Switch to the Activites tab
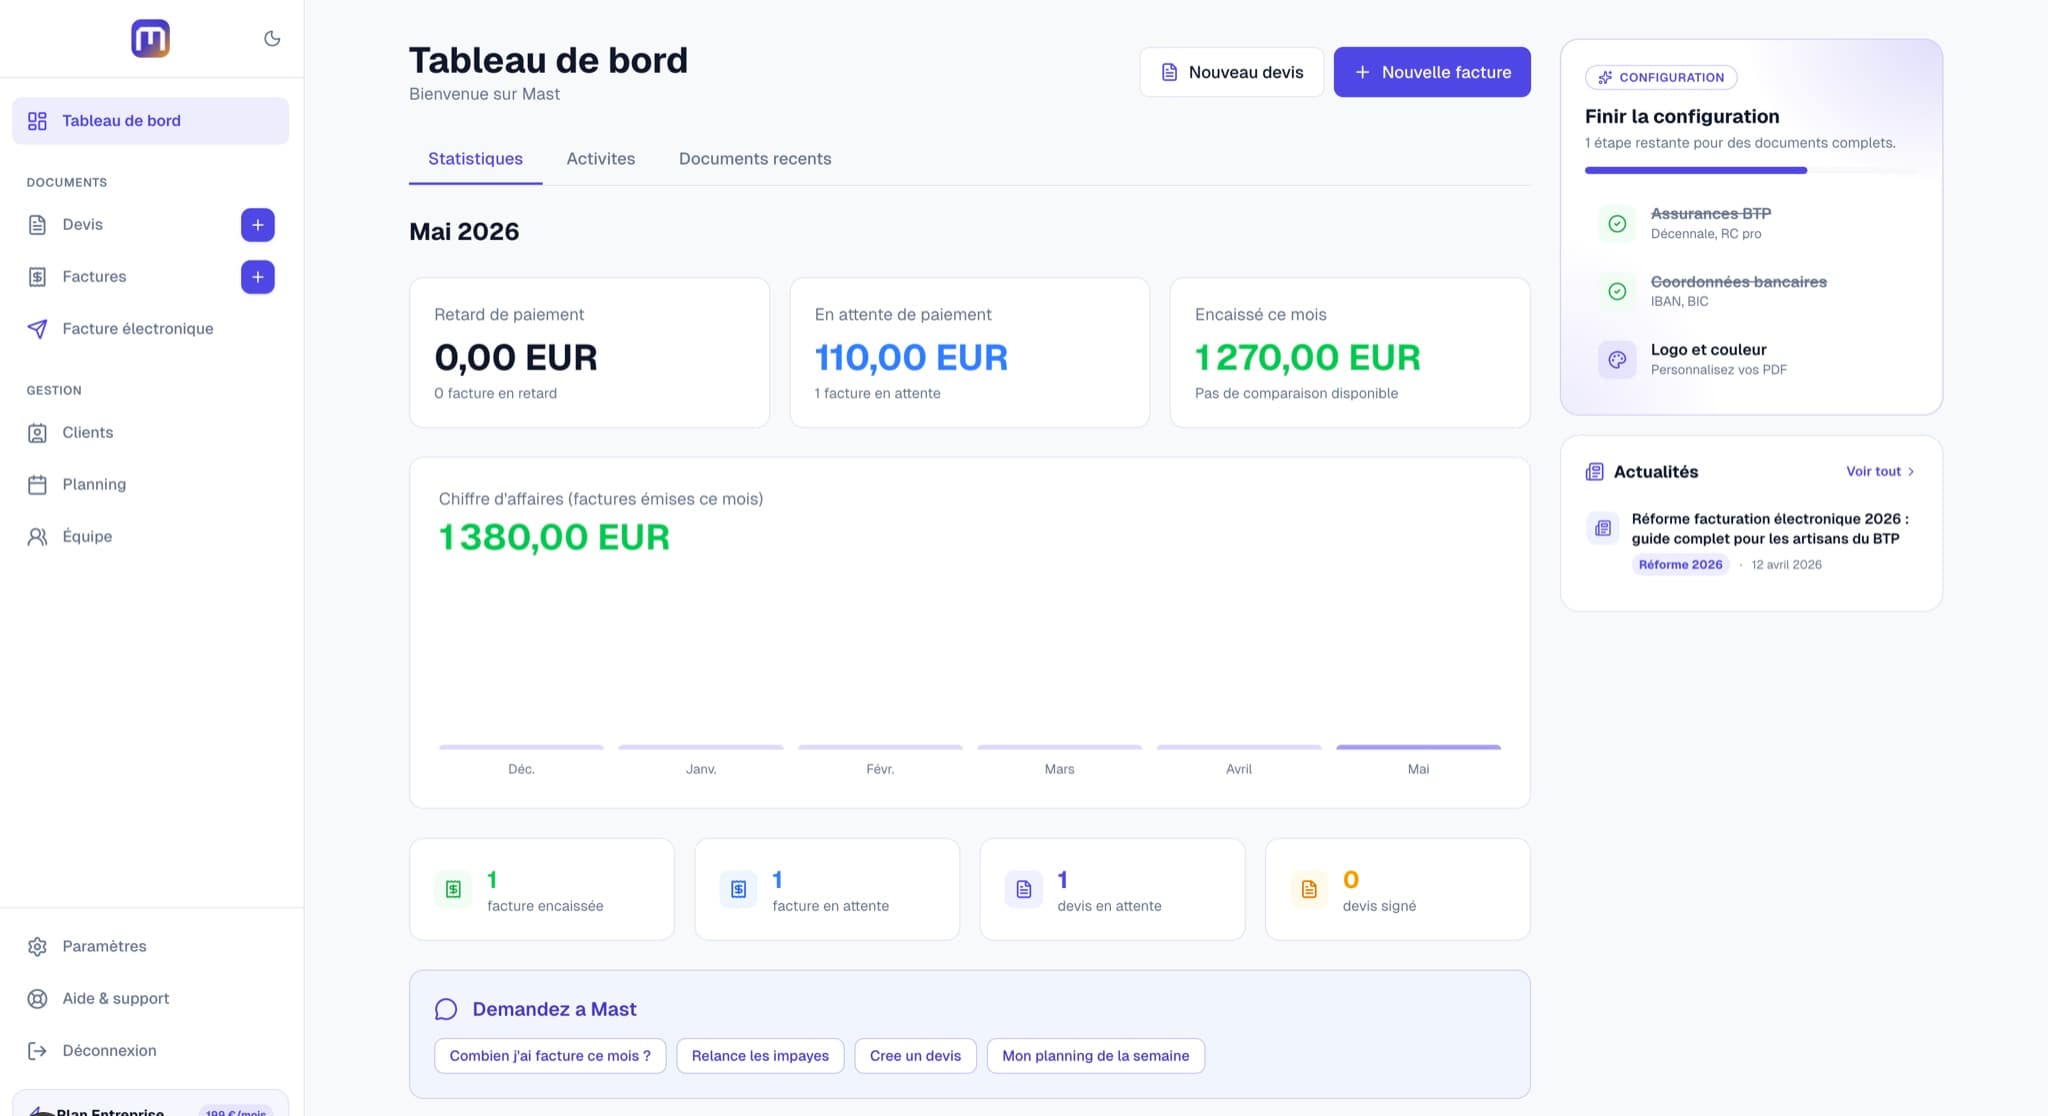 pos(601,159)
